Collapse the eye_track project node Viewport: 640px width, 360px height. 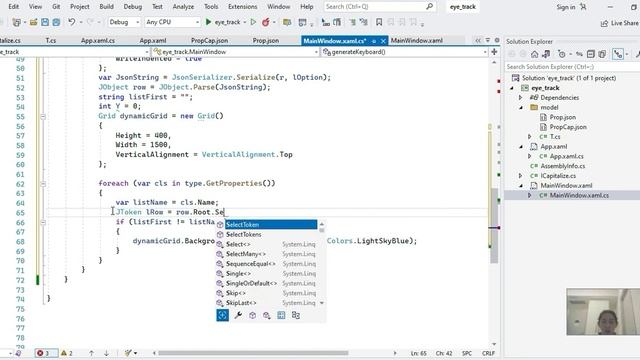(x=512, y=88)
